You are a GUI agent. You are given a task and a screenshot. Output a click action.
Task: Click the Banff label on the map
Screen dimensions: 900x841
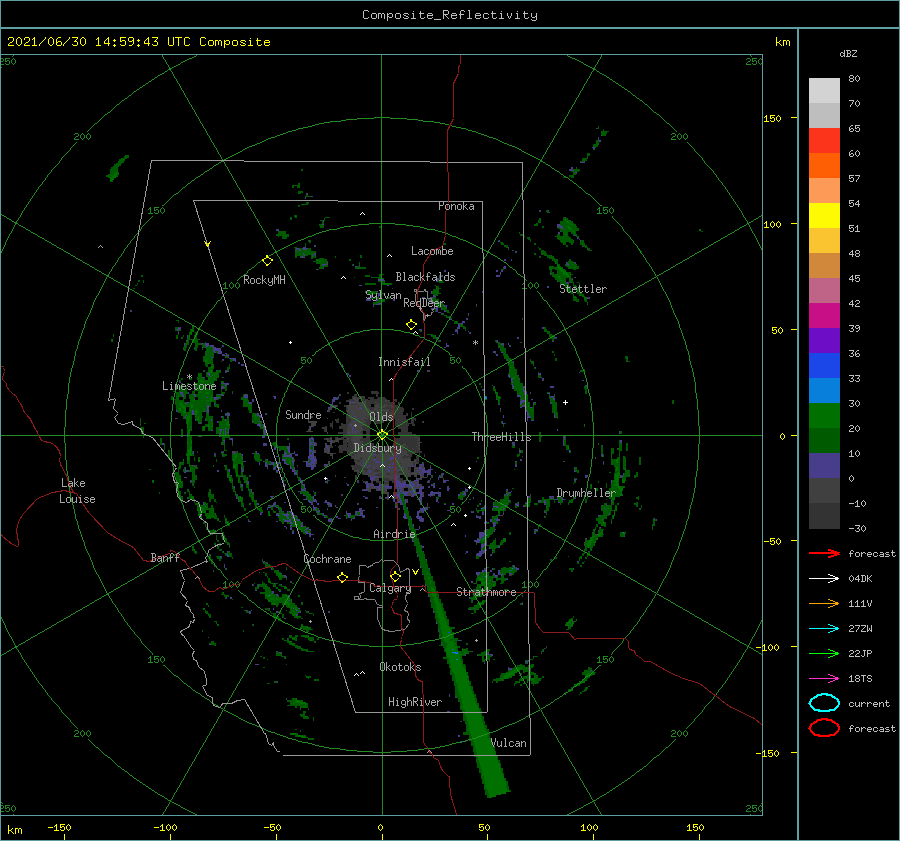[x=165, y=557]
